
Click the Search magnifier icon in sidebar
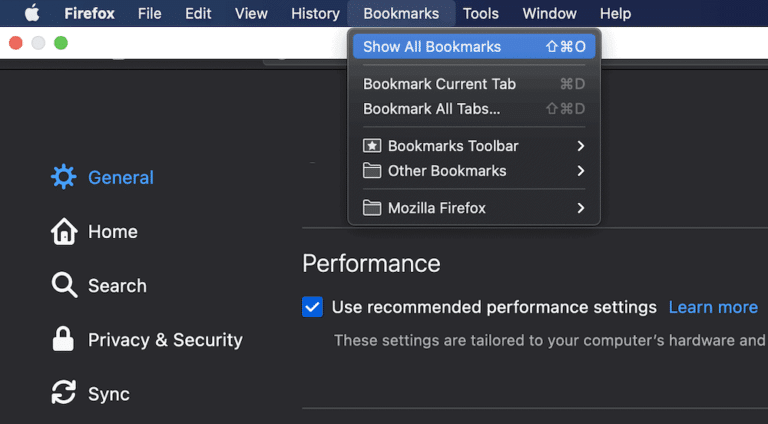[64, 285]
